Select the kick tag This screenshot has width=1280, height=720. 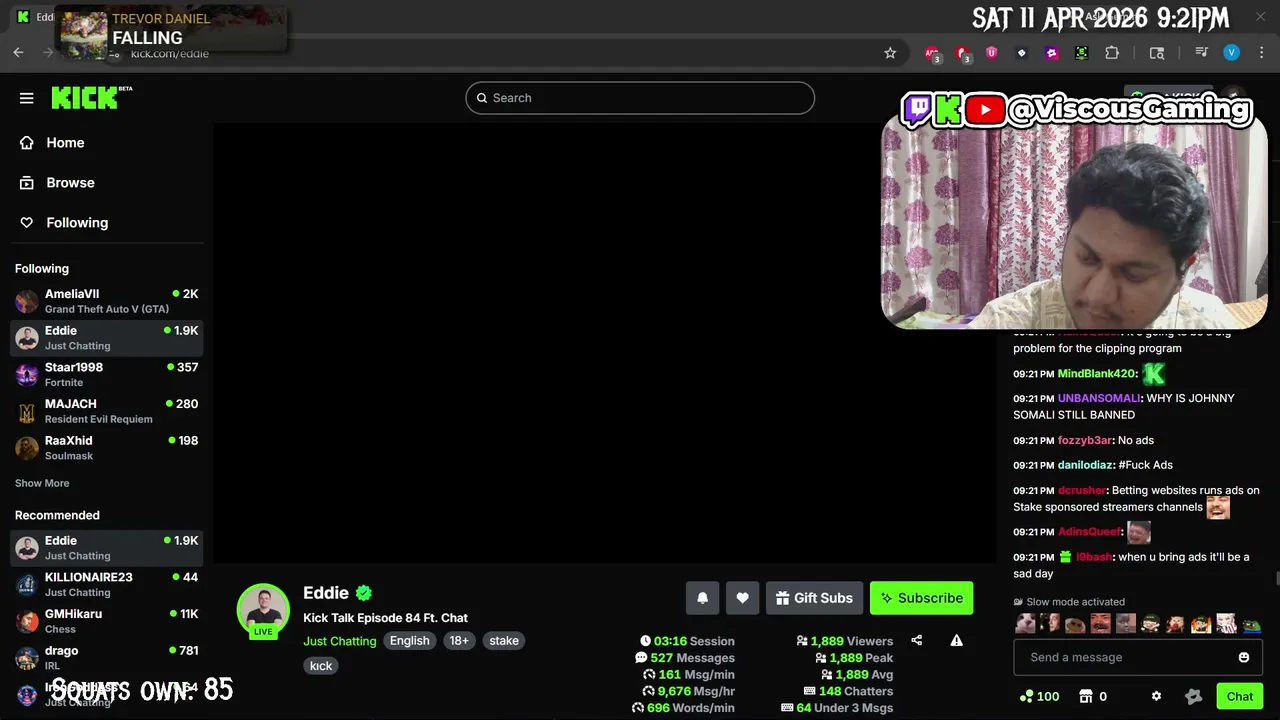tap(321, 666)
